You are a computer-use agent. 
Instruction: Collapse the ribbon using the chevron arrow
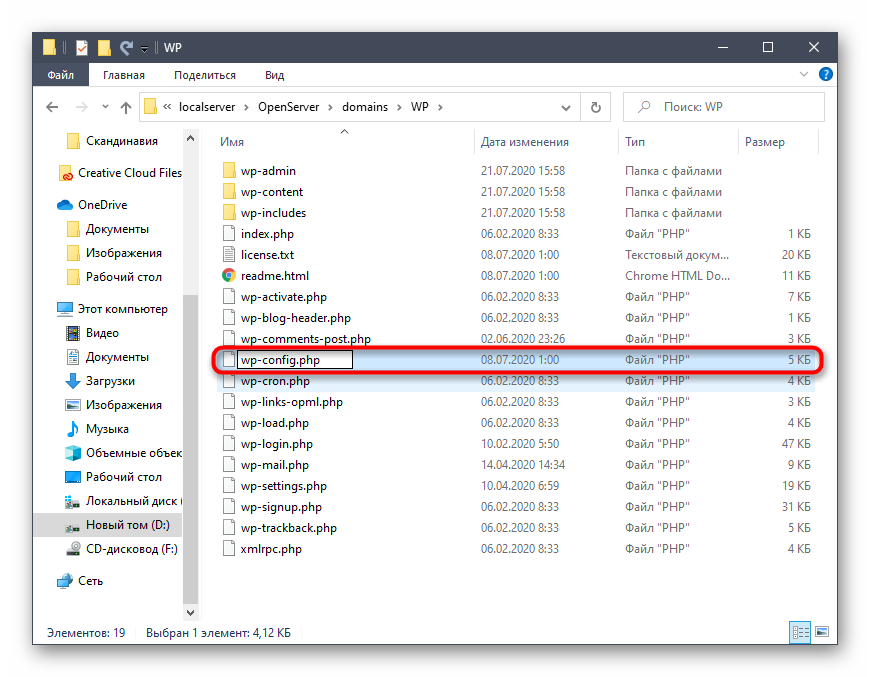pos(804,74)
